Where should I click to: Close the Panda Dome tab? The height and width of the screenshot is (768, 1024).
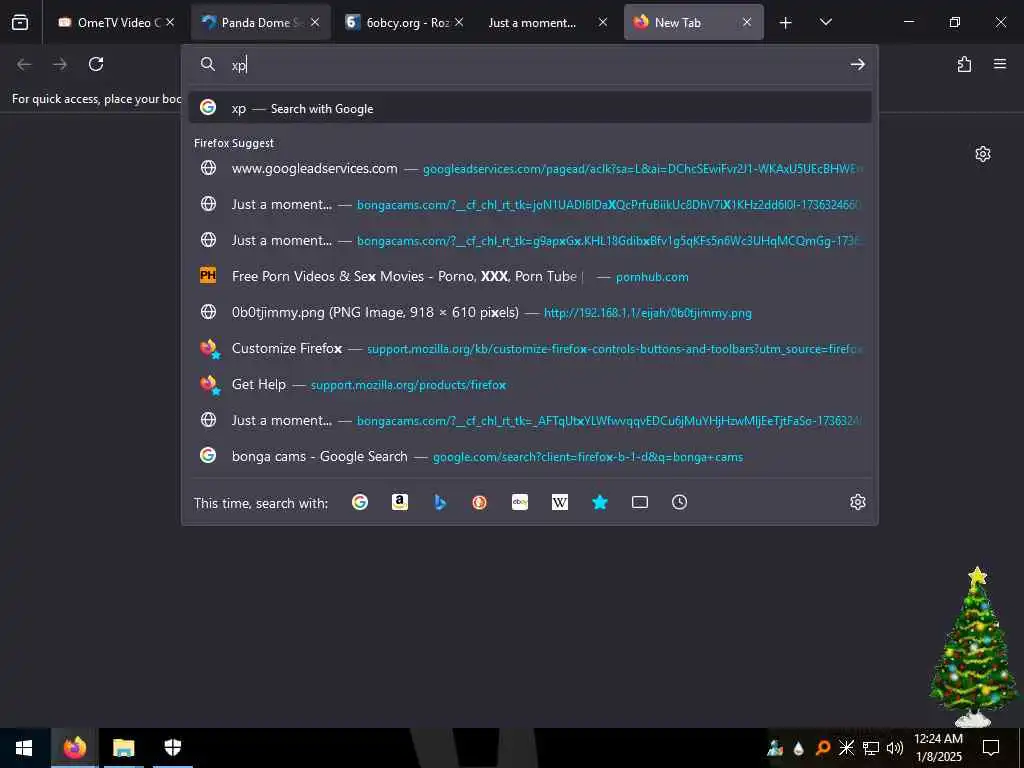point(315,22)
